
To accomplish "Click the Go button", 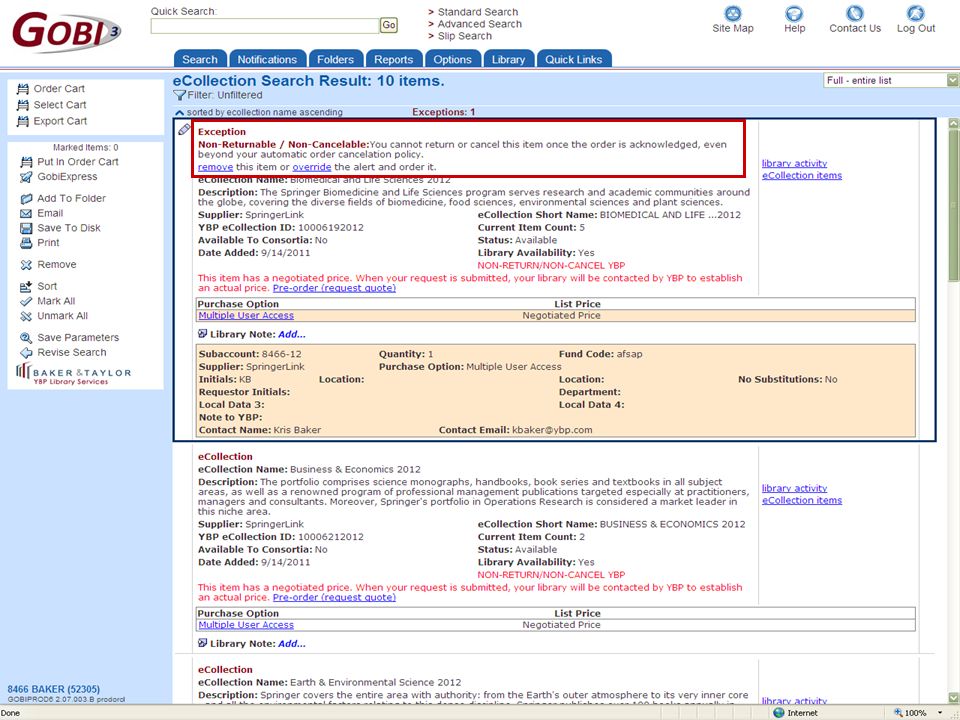I will point(389,25).
